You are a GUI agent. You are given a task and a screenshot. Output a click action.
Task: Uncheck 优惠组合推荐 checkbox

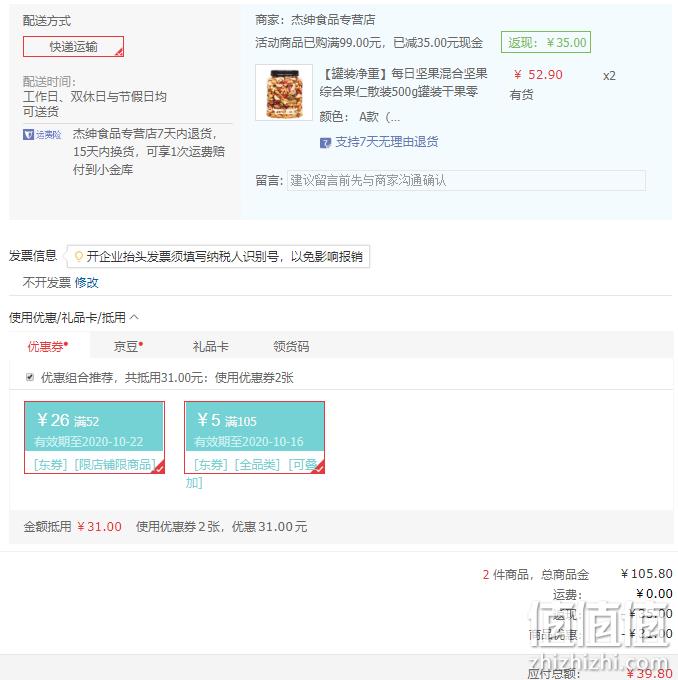pos(29,377)
